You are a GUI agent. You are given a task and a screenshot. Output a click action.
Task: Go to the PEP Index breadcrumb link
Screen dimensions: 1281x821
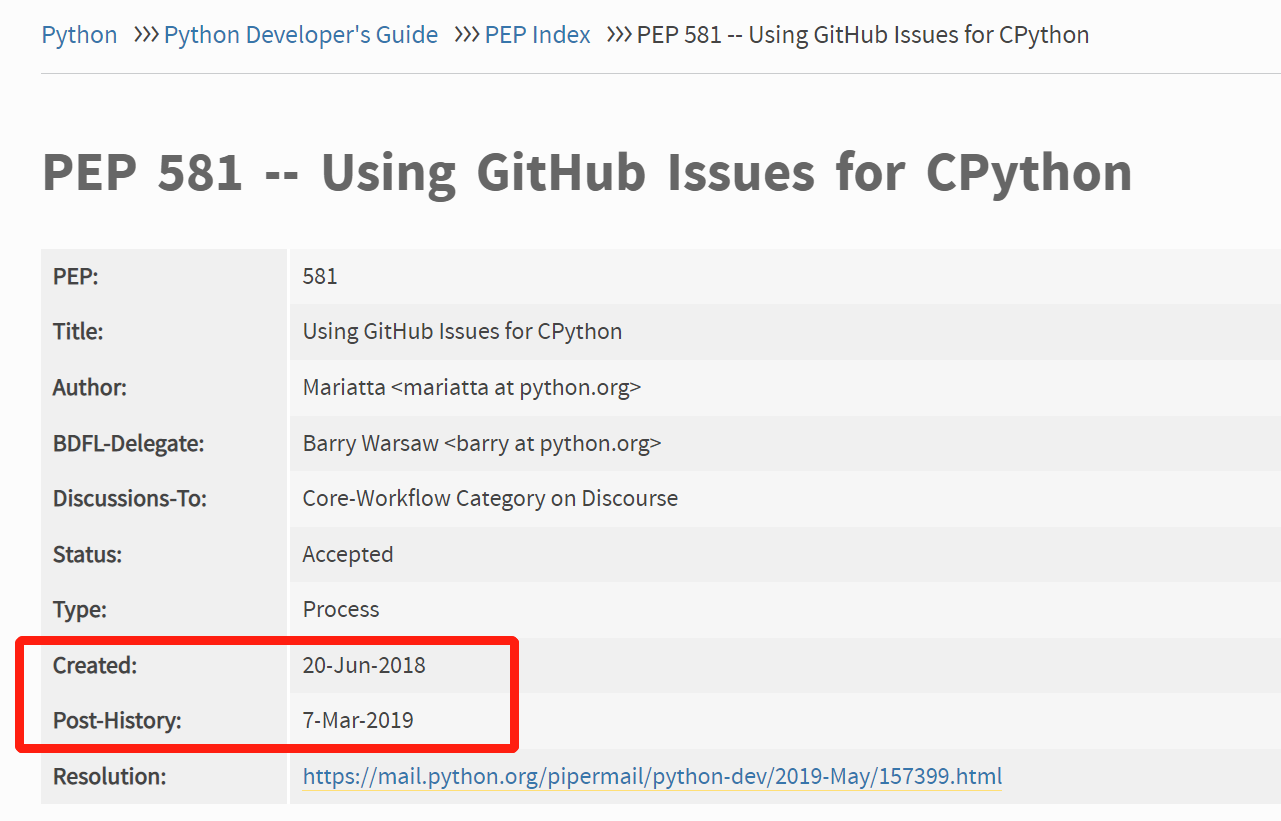537,35
